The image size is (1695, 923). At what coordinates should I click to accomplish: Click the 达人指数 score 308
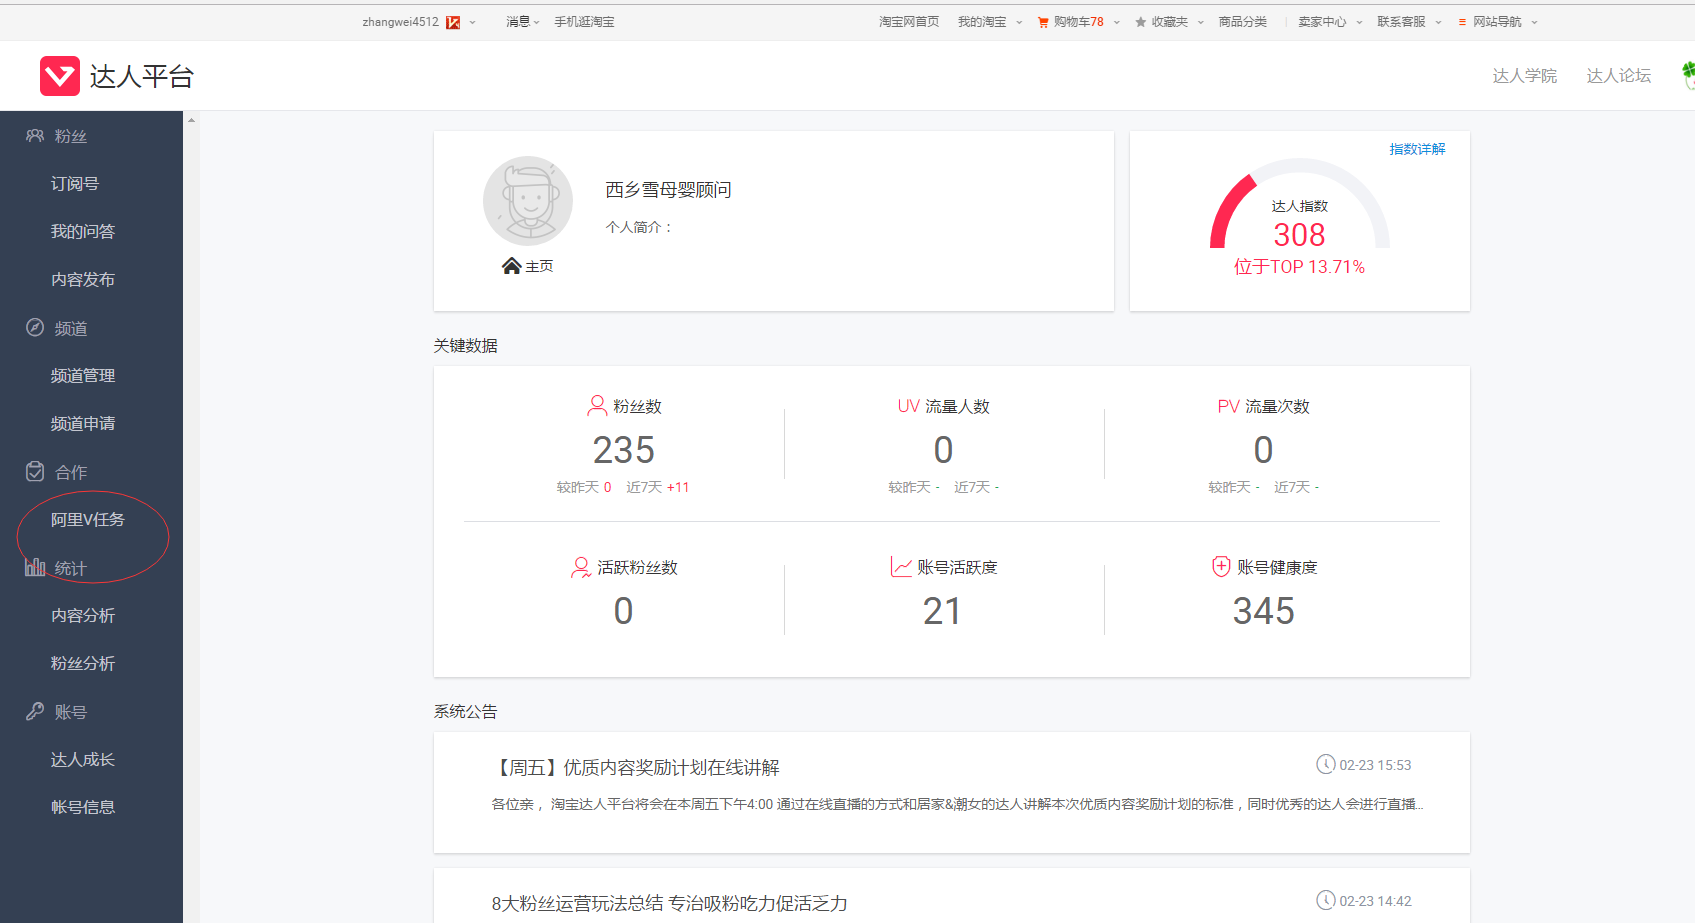[1299, 235]
